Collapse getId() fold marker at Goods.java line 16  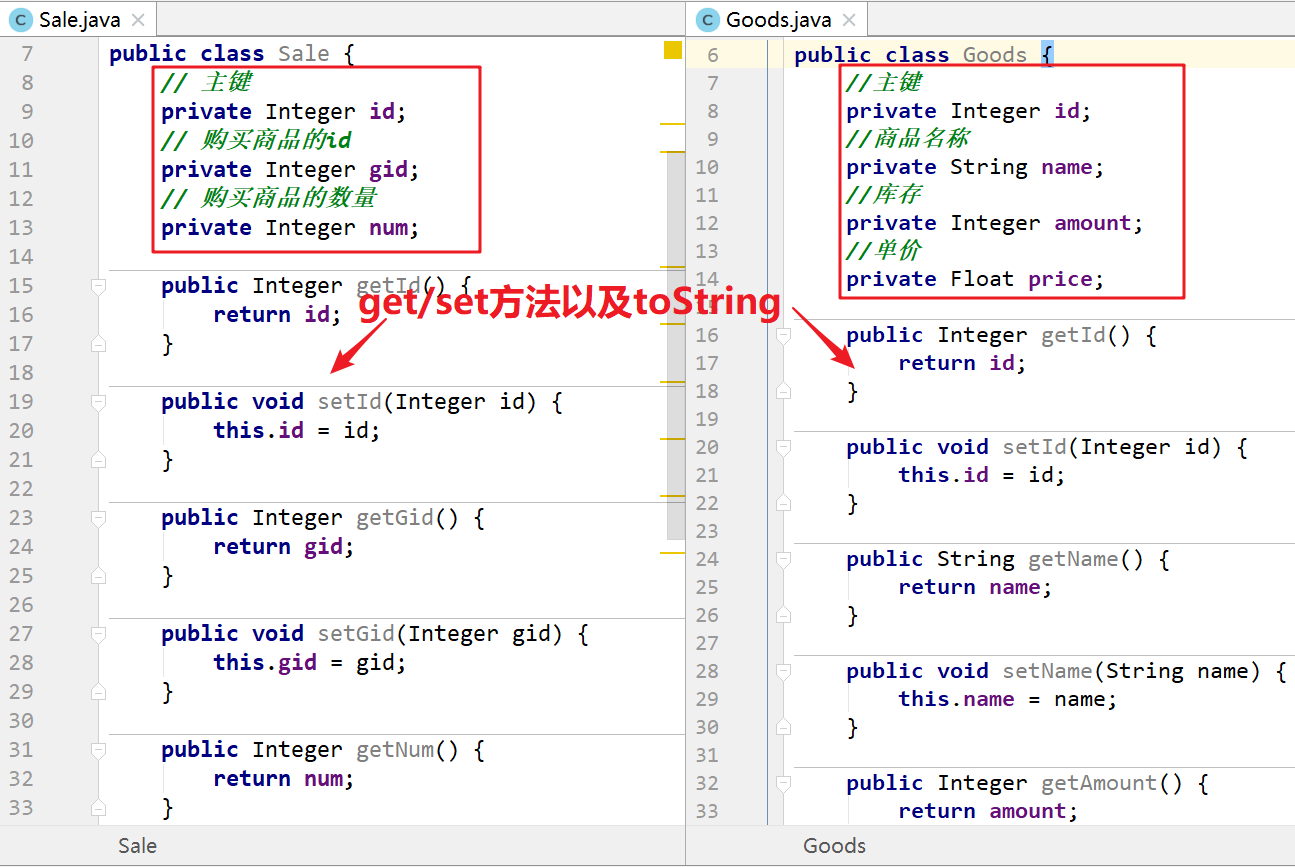click(x=783, y=336)
